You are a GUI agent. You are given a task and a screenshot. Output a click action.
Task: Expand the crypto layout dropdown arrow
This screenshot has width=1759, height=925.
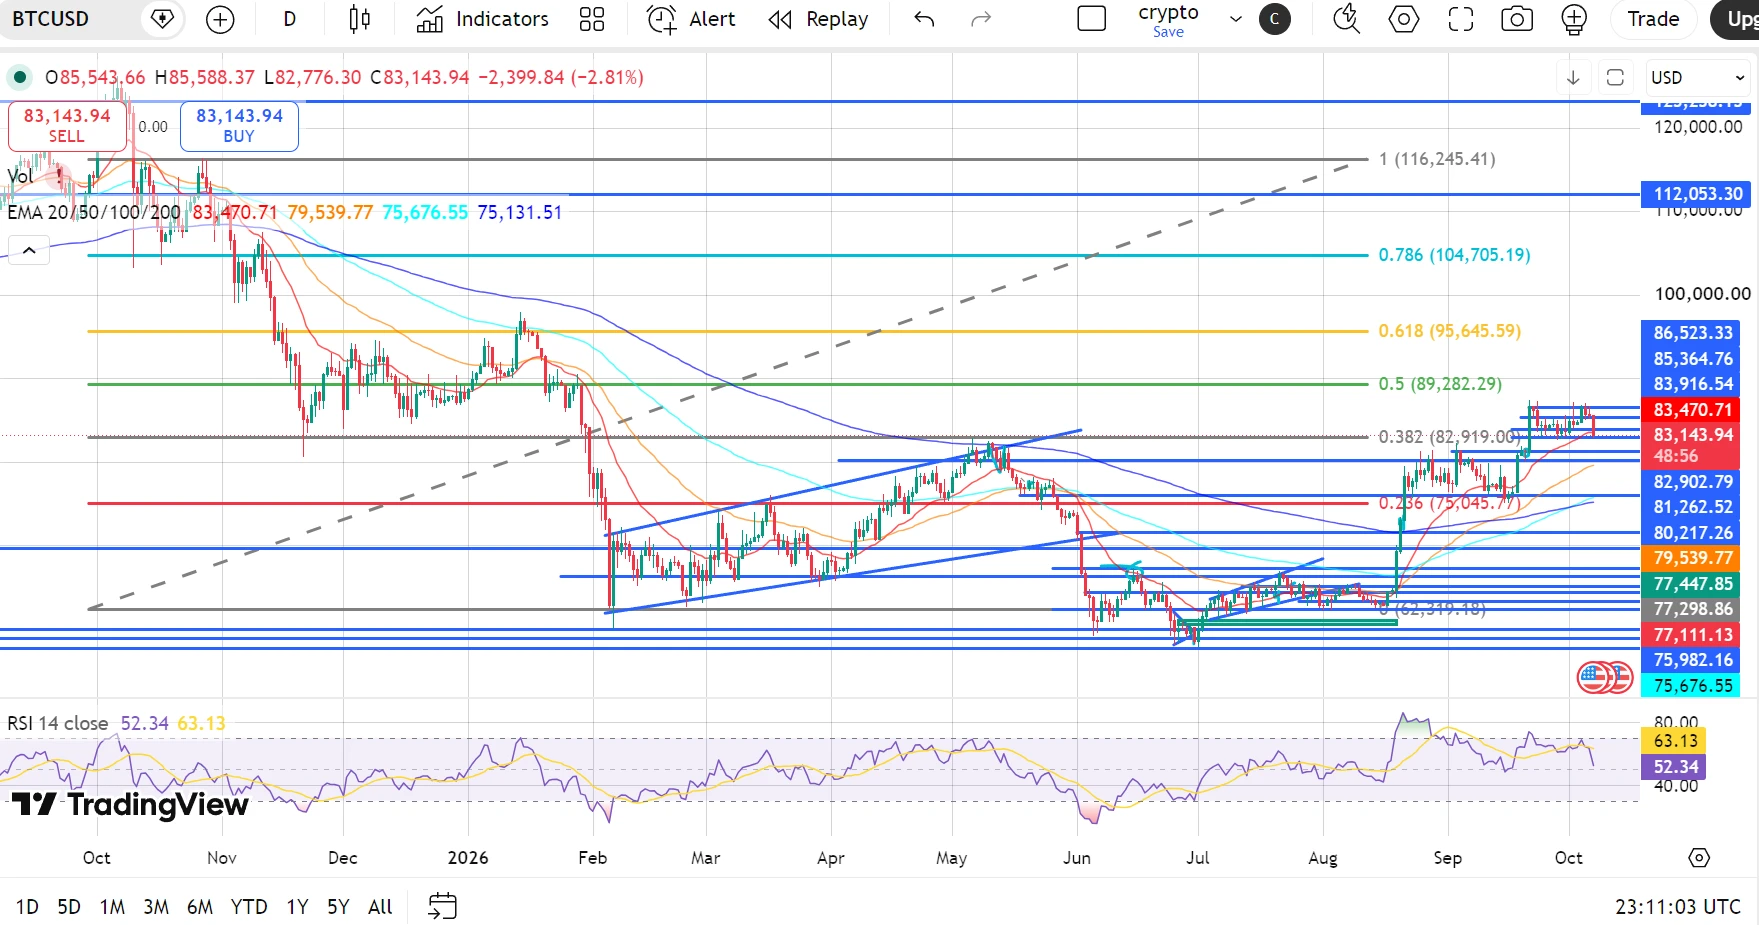coord(1236,19)
